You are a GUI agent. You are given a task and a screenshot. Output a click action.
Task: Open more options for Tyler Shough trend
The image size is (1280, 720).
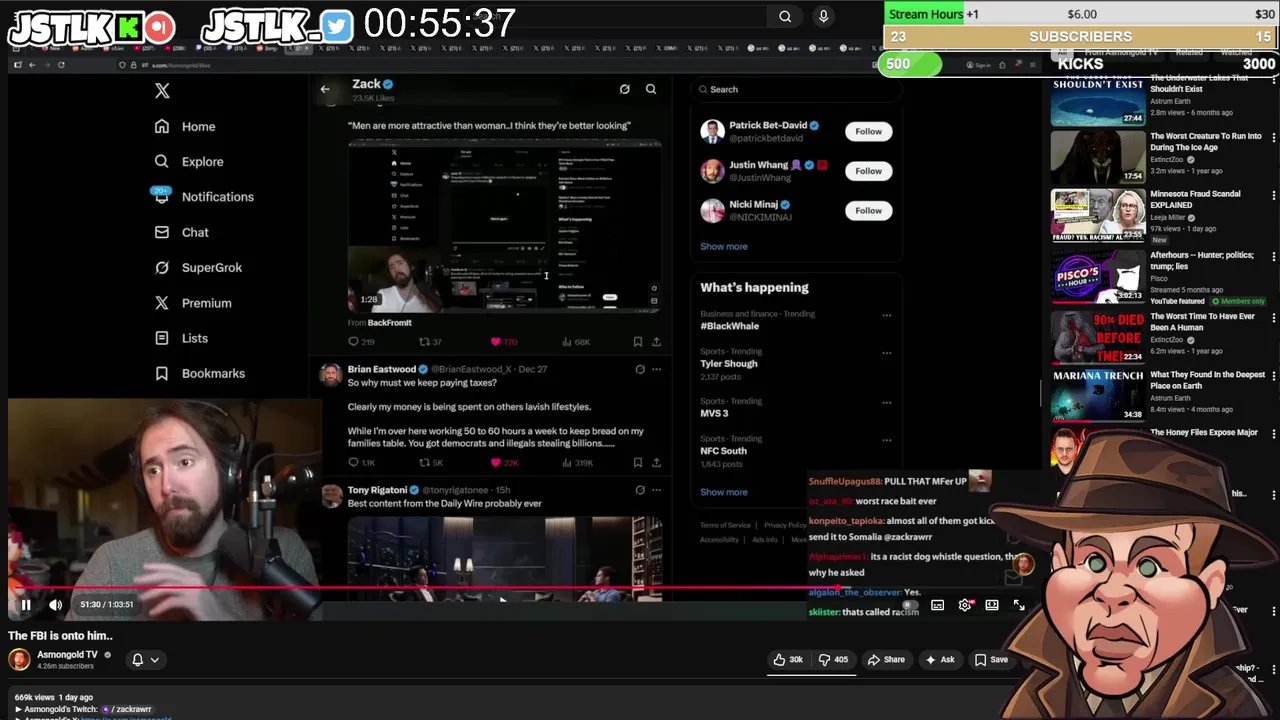(886, 353)
